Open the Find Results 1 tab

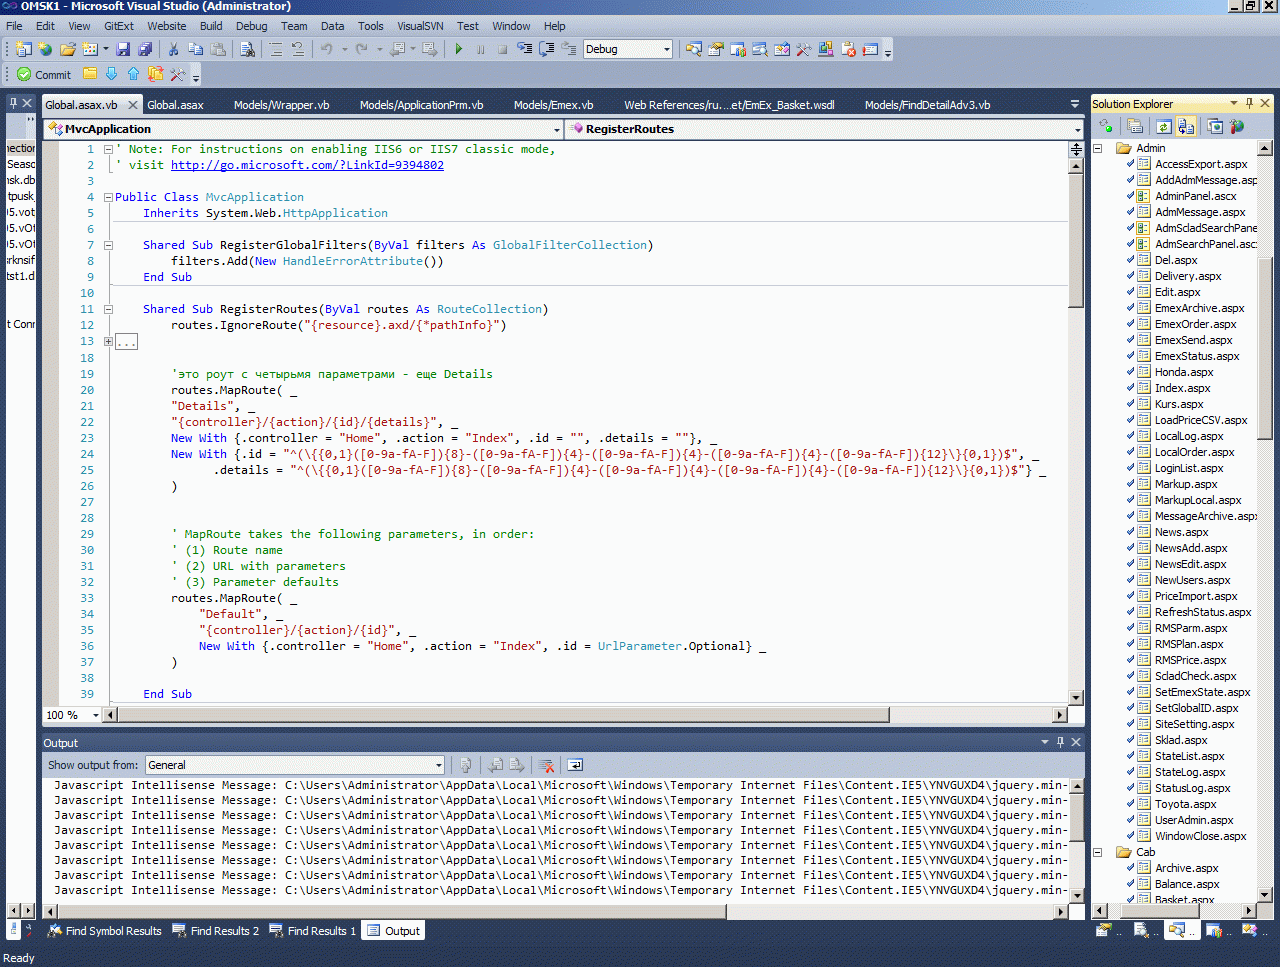pos(312,931)
